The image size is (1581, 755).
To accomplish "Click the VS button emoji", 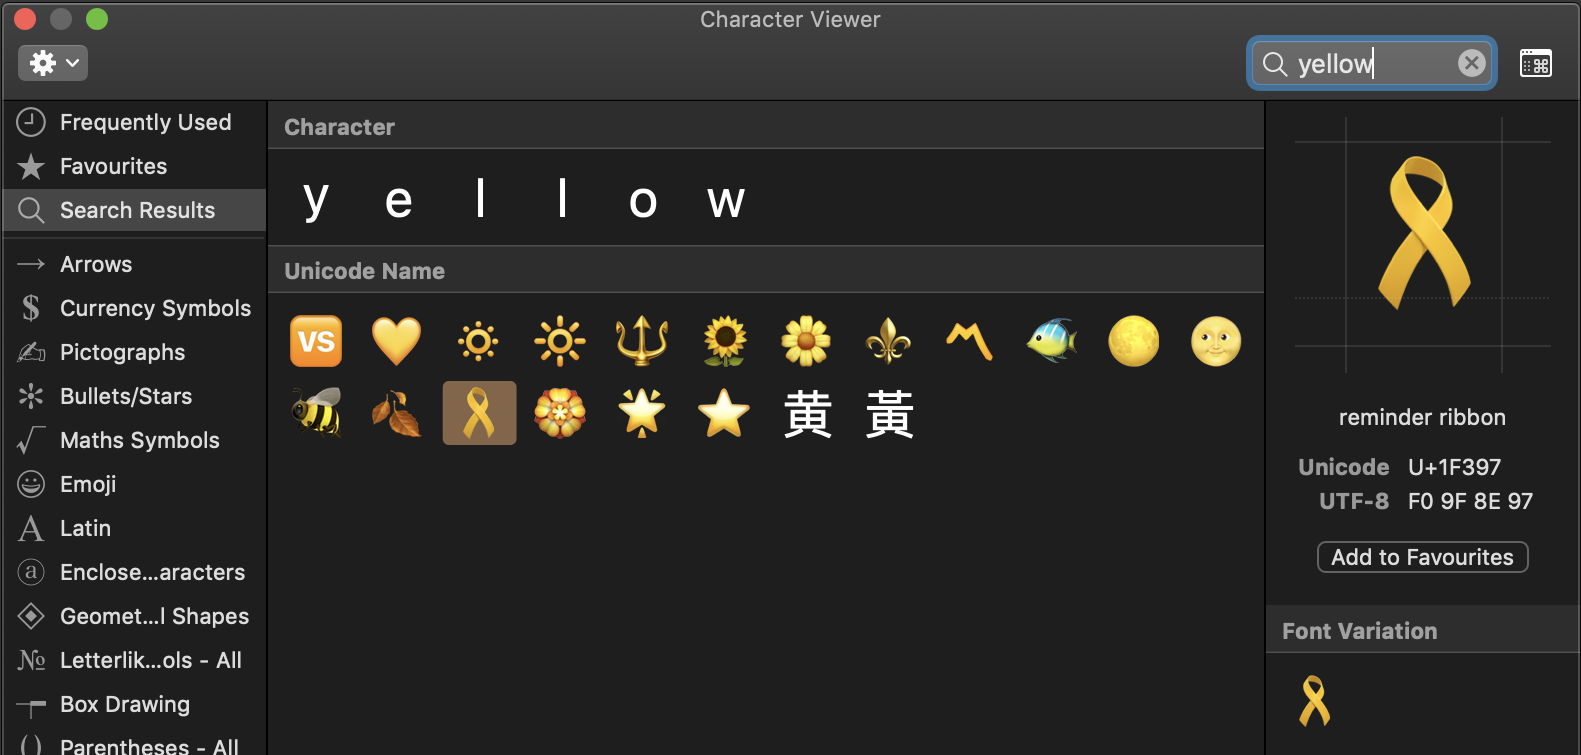I will point(316,341).
